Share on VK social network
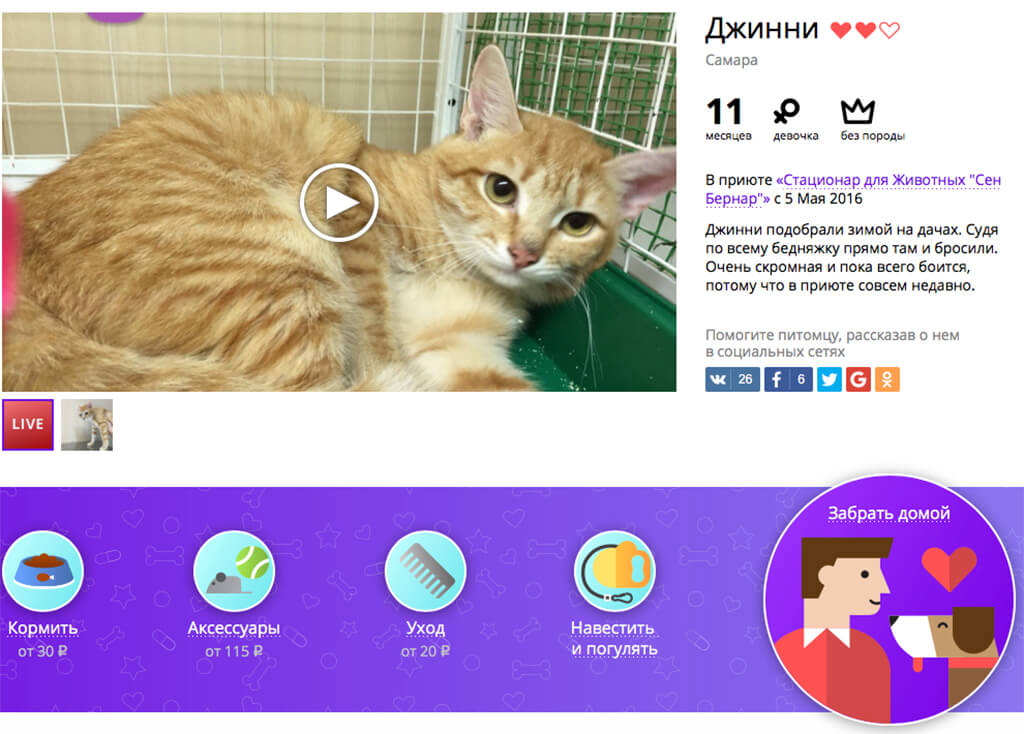1024x734 pixels. [x=732, y=379]
